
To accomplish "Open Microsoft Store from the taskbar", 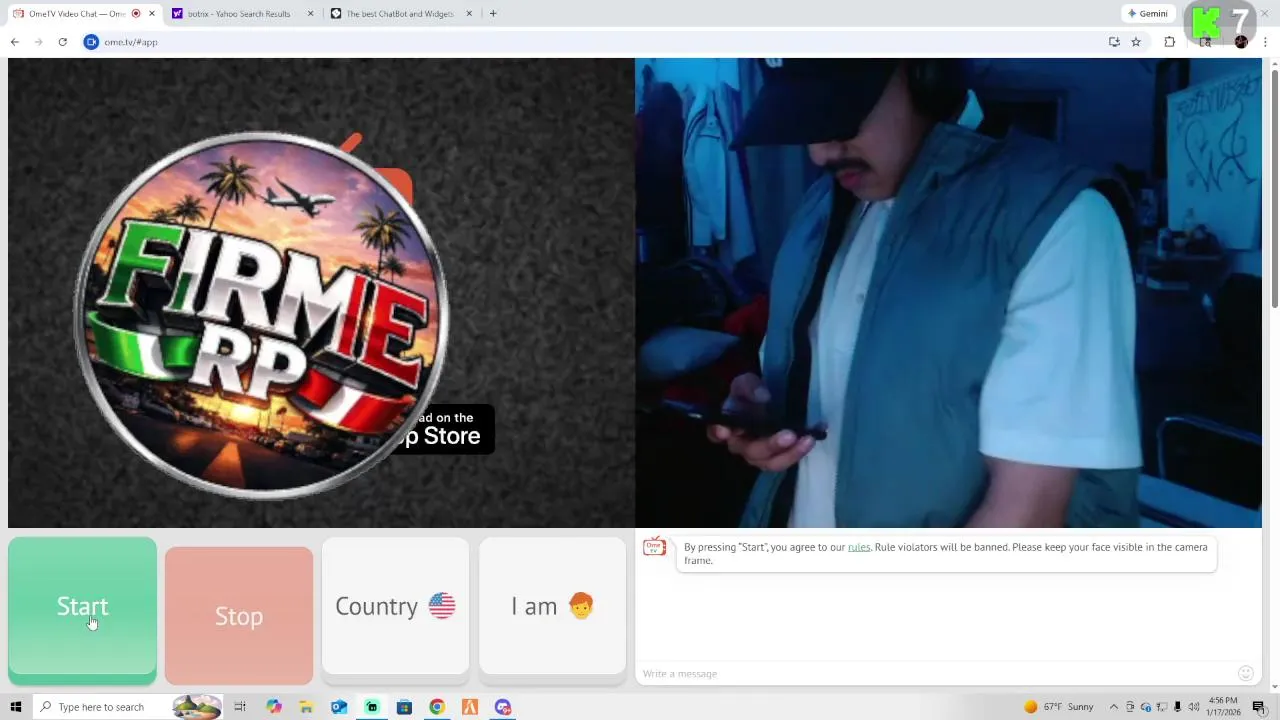I will [x=404, y=707].
